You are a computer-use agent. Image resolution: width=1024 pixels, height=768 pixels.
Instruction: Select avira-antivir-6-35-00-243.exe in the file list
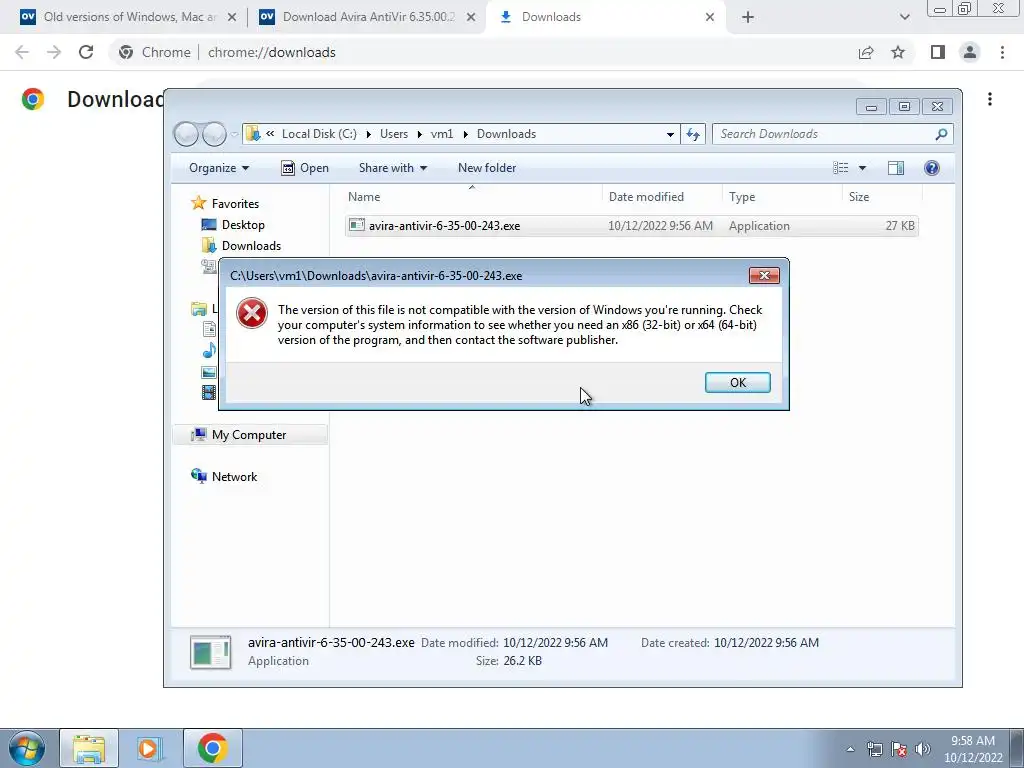click(632, 226)
